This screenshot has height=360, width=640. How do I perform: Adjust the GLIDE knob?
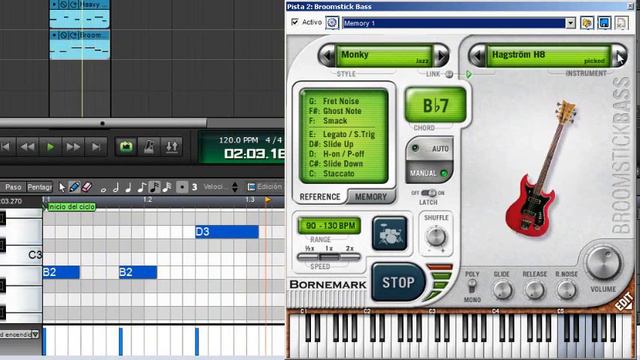[x=502, y=290]
